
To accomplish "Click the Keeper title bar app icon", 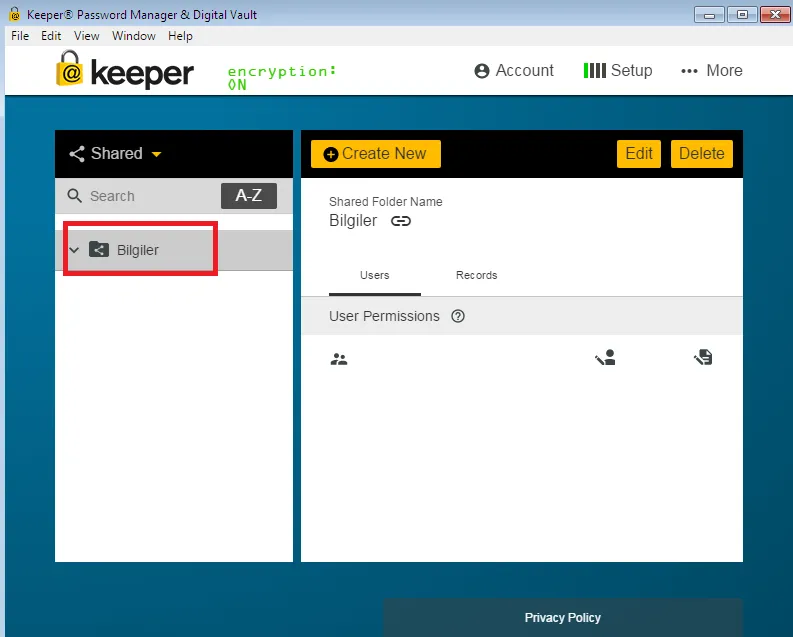I will [15, 14].
